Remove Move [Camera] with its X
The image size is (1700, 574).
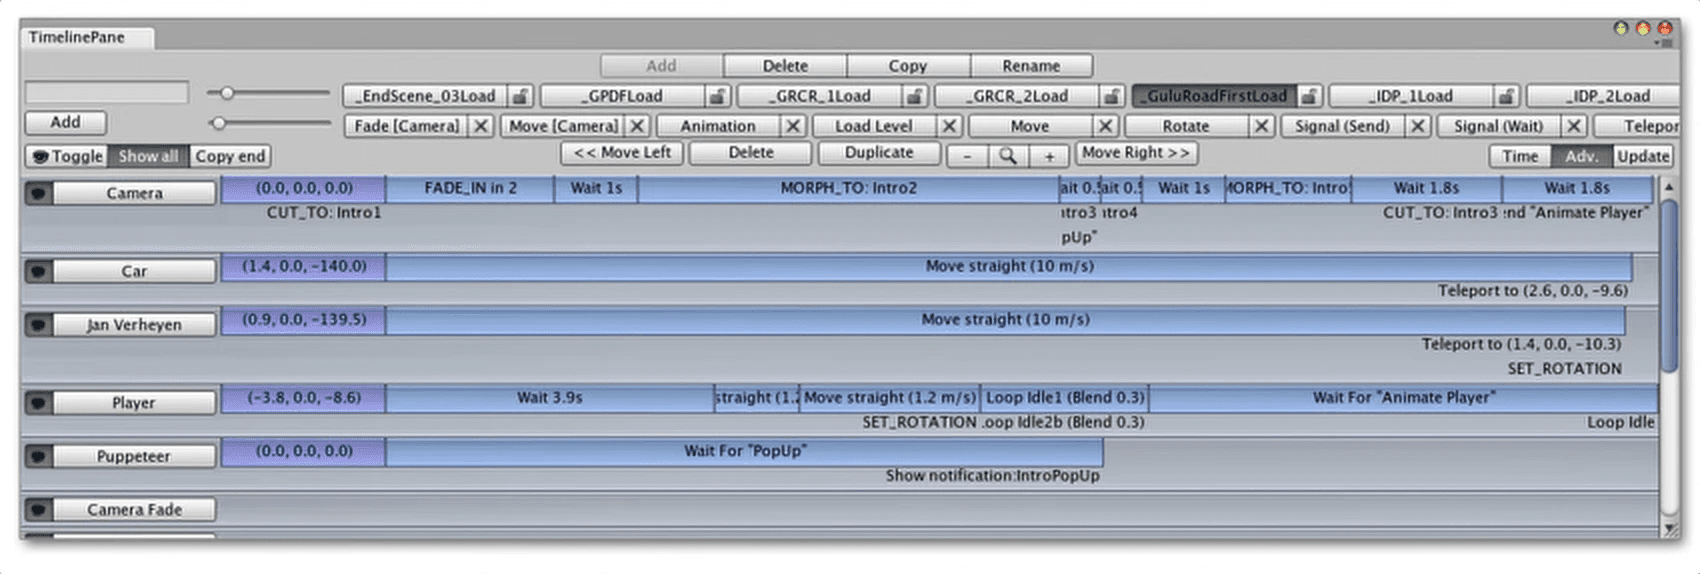click(637, 126)
